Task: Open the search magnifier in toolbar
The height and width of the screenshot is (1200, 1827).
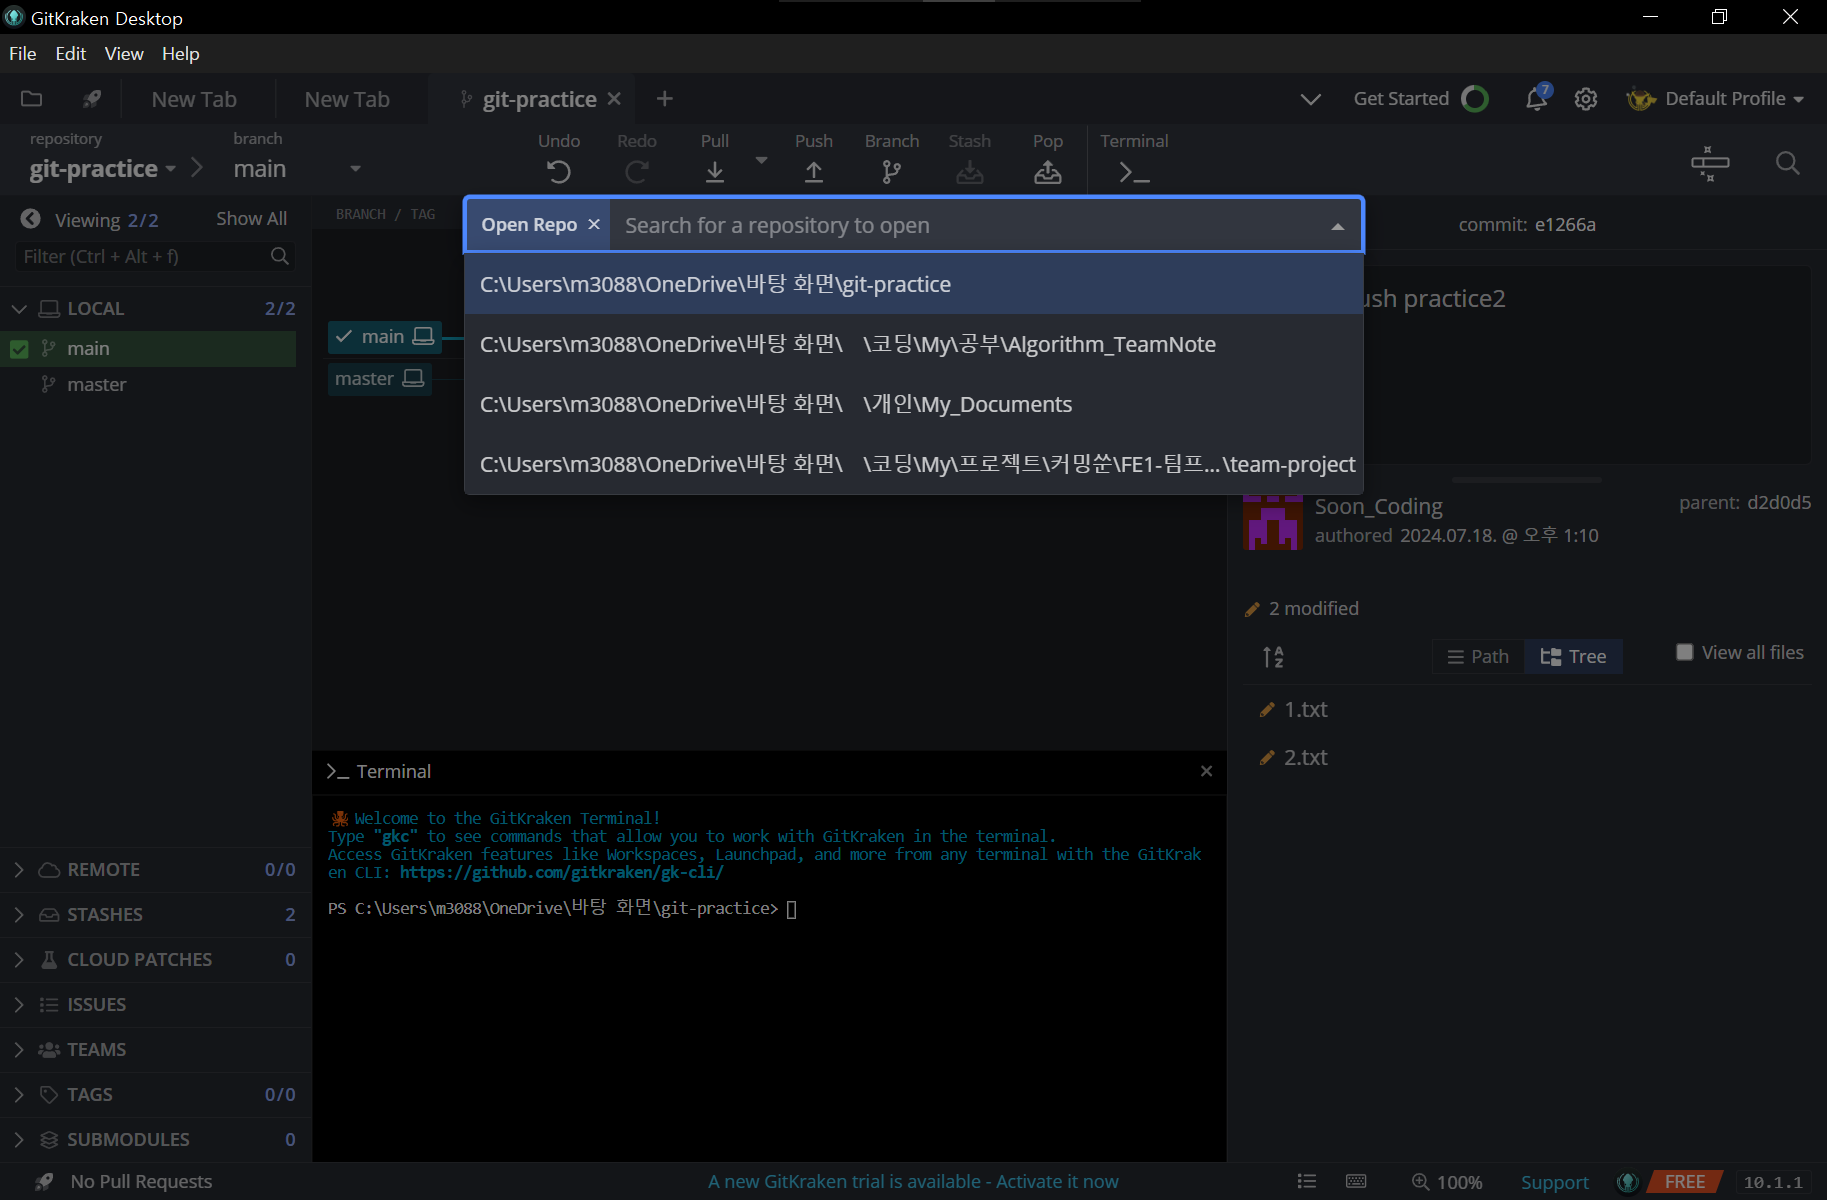Action: click(x=1788, y=163)
